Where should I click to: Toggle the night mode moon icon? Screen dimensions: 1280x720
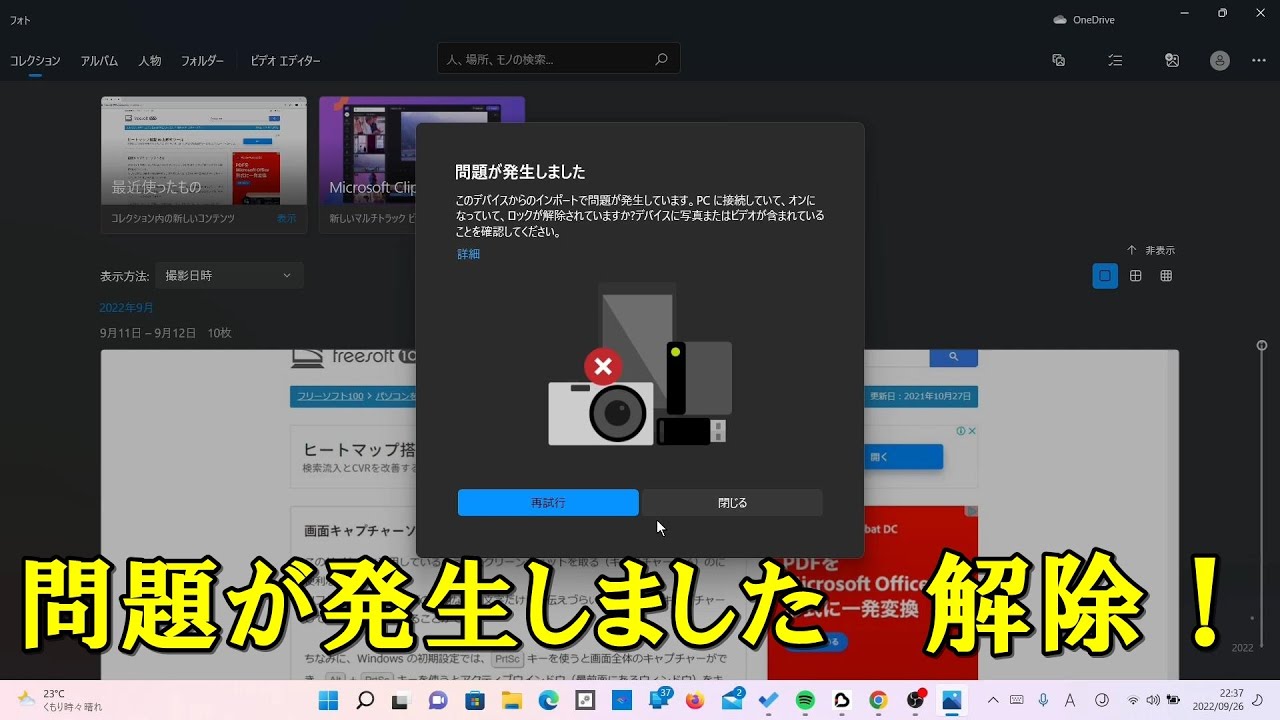(x=1258, y=699)
